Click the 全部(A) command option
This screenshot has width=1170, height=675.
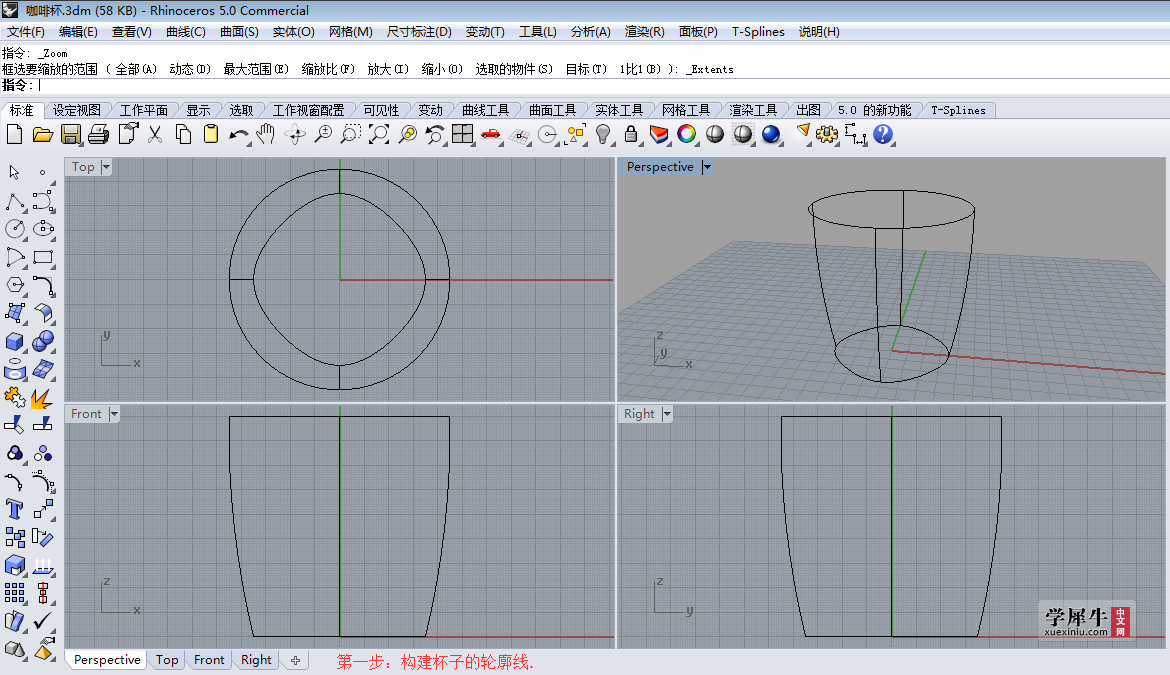click(x=136, y=69)
